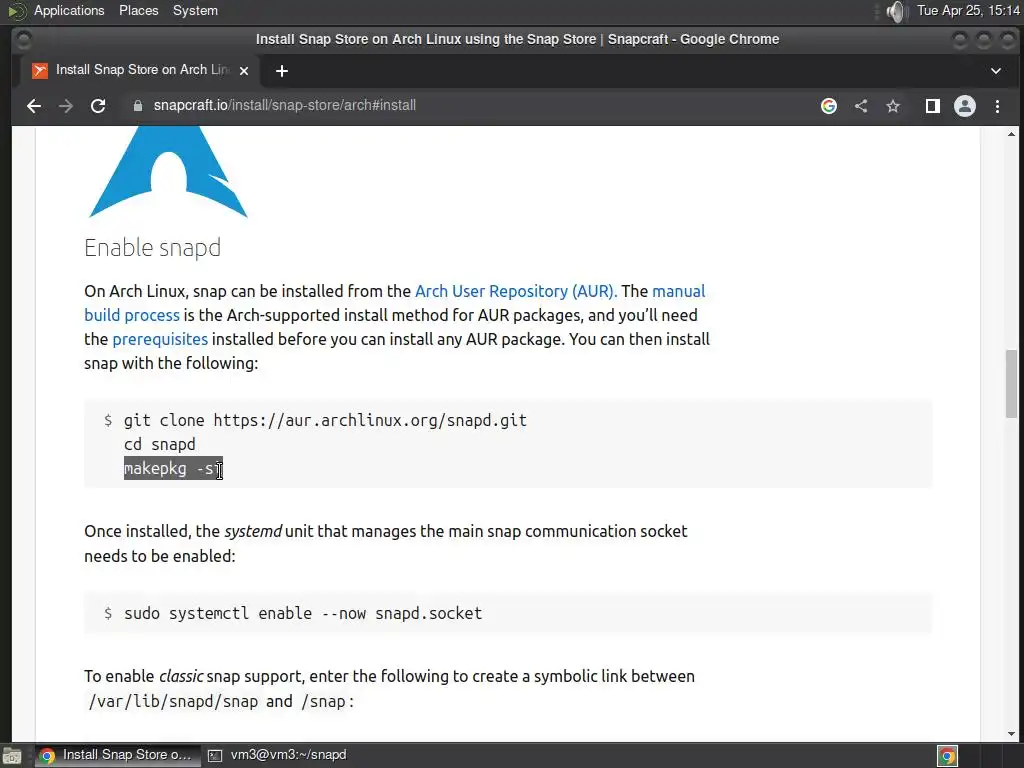Screen dimensions: 1024x768
Task: Click the Enable snapd heading
Action: (x=153, y=248)
